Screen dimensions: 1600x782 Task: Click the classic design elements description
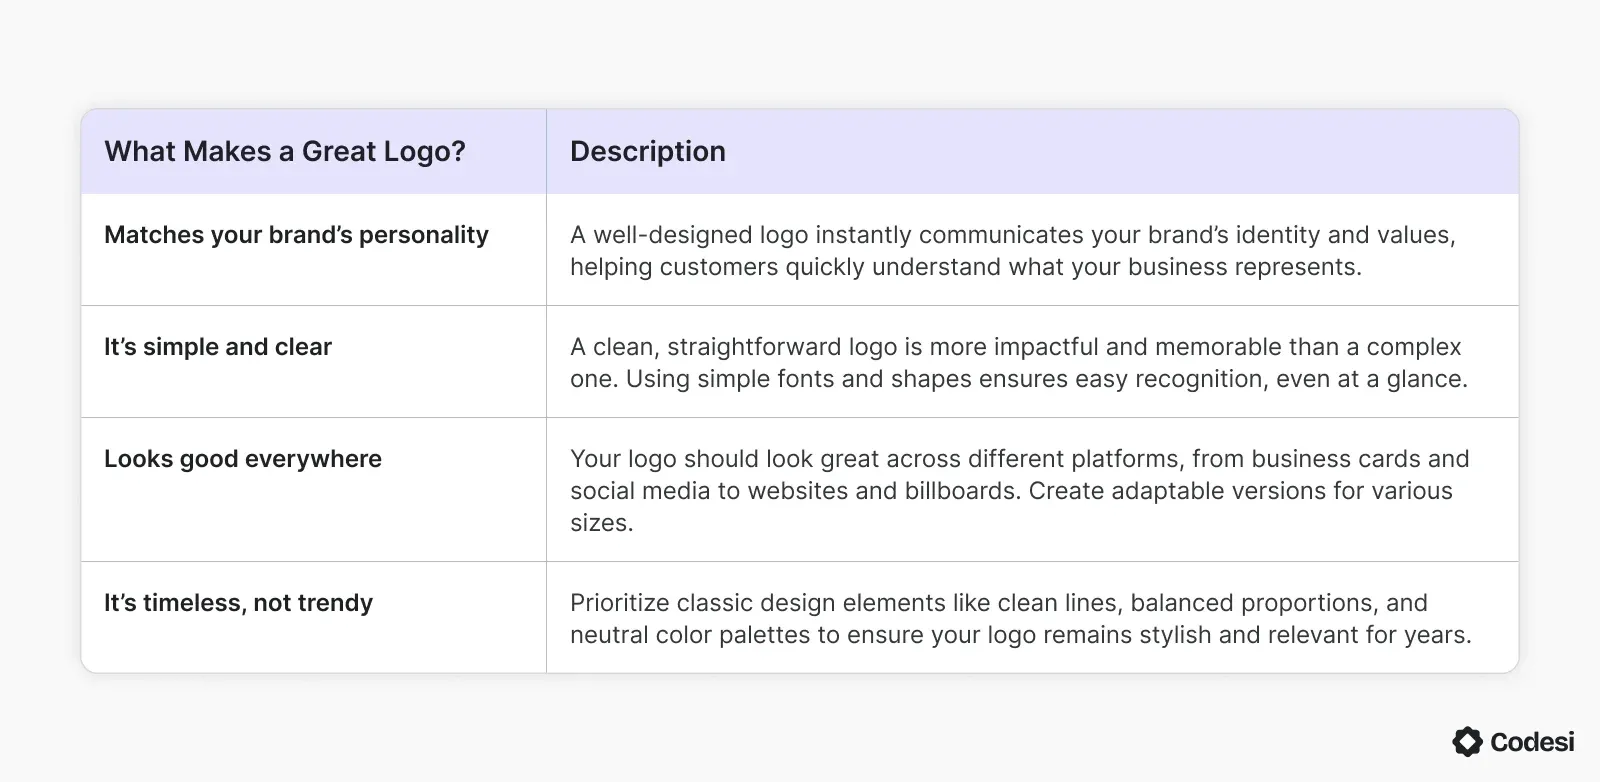(x=1021, y=619)
